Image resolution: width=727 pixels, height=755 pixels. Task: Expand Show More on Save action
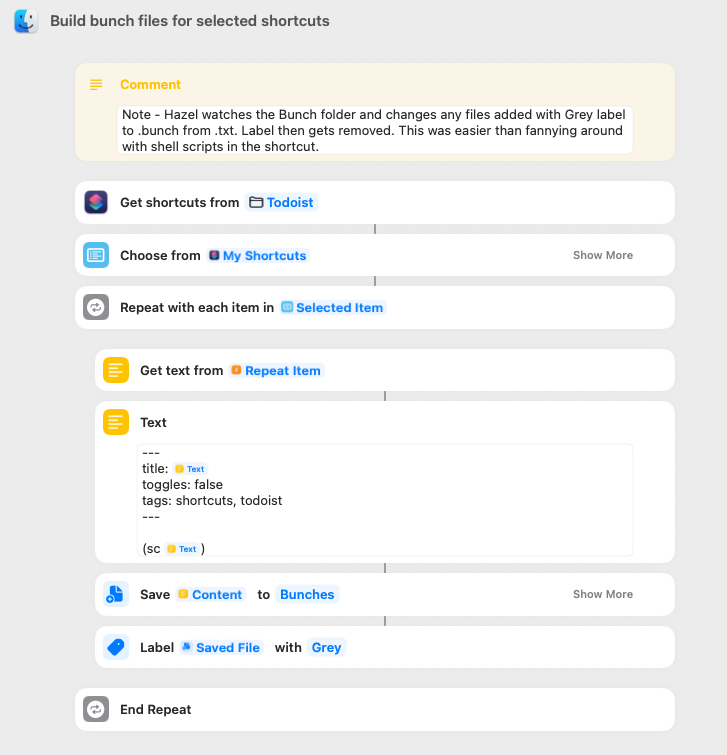tap(602, 594)
